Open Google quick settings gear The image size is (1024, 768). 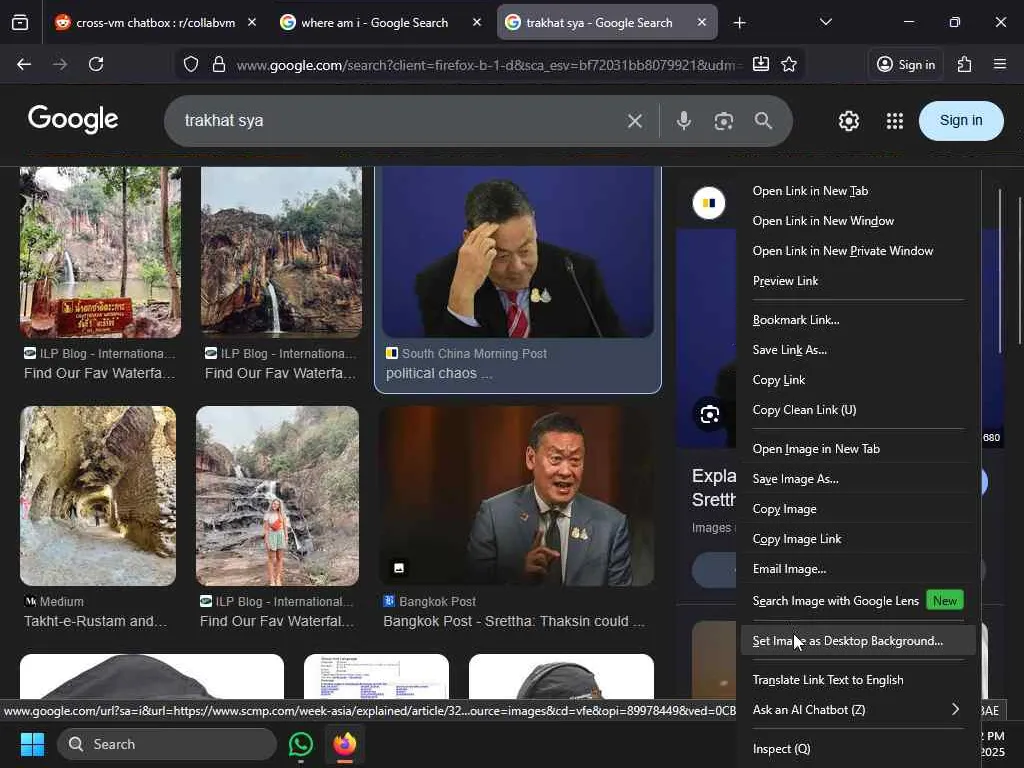click(849, 121)
